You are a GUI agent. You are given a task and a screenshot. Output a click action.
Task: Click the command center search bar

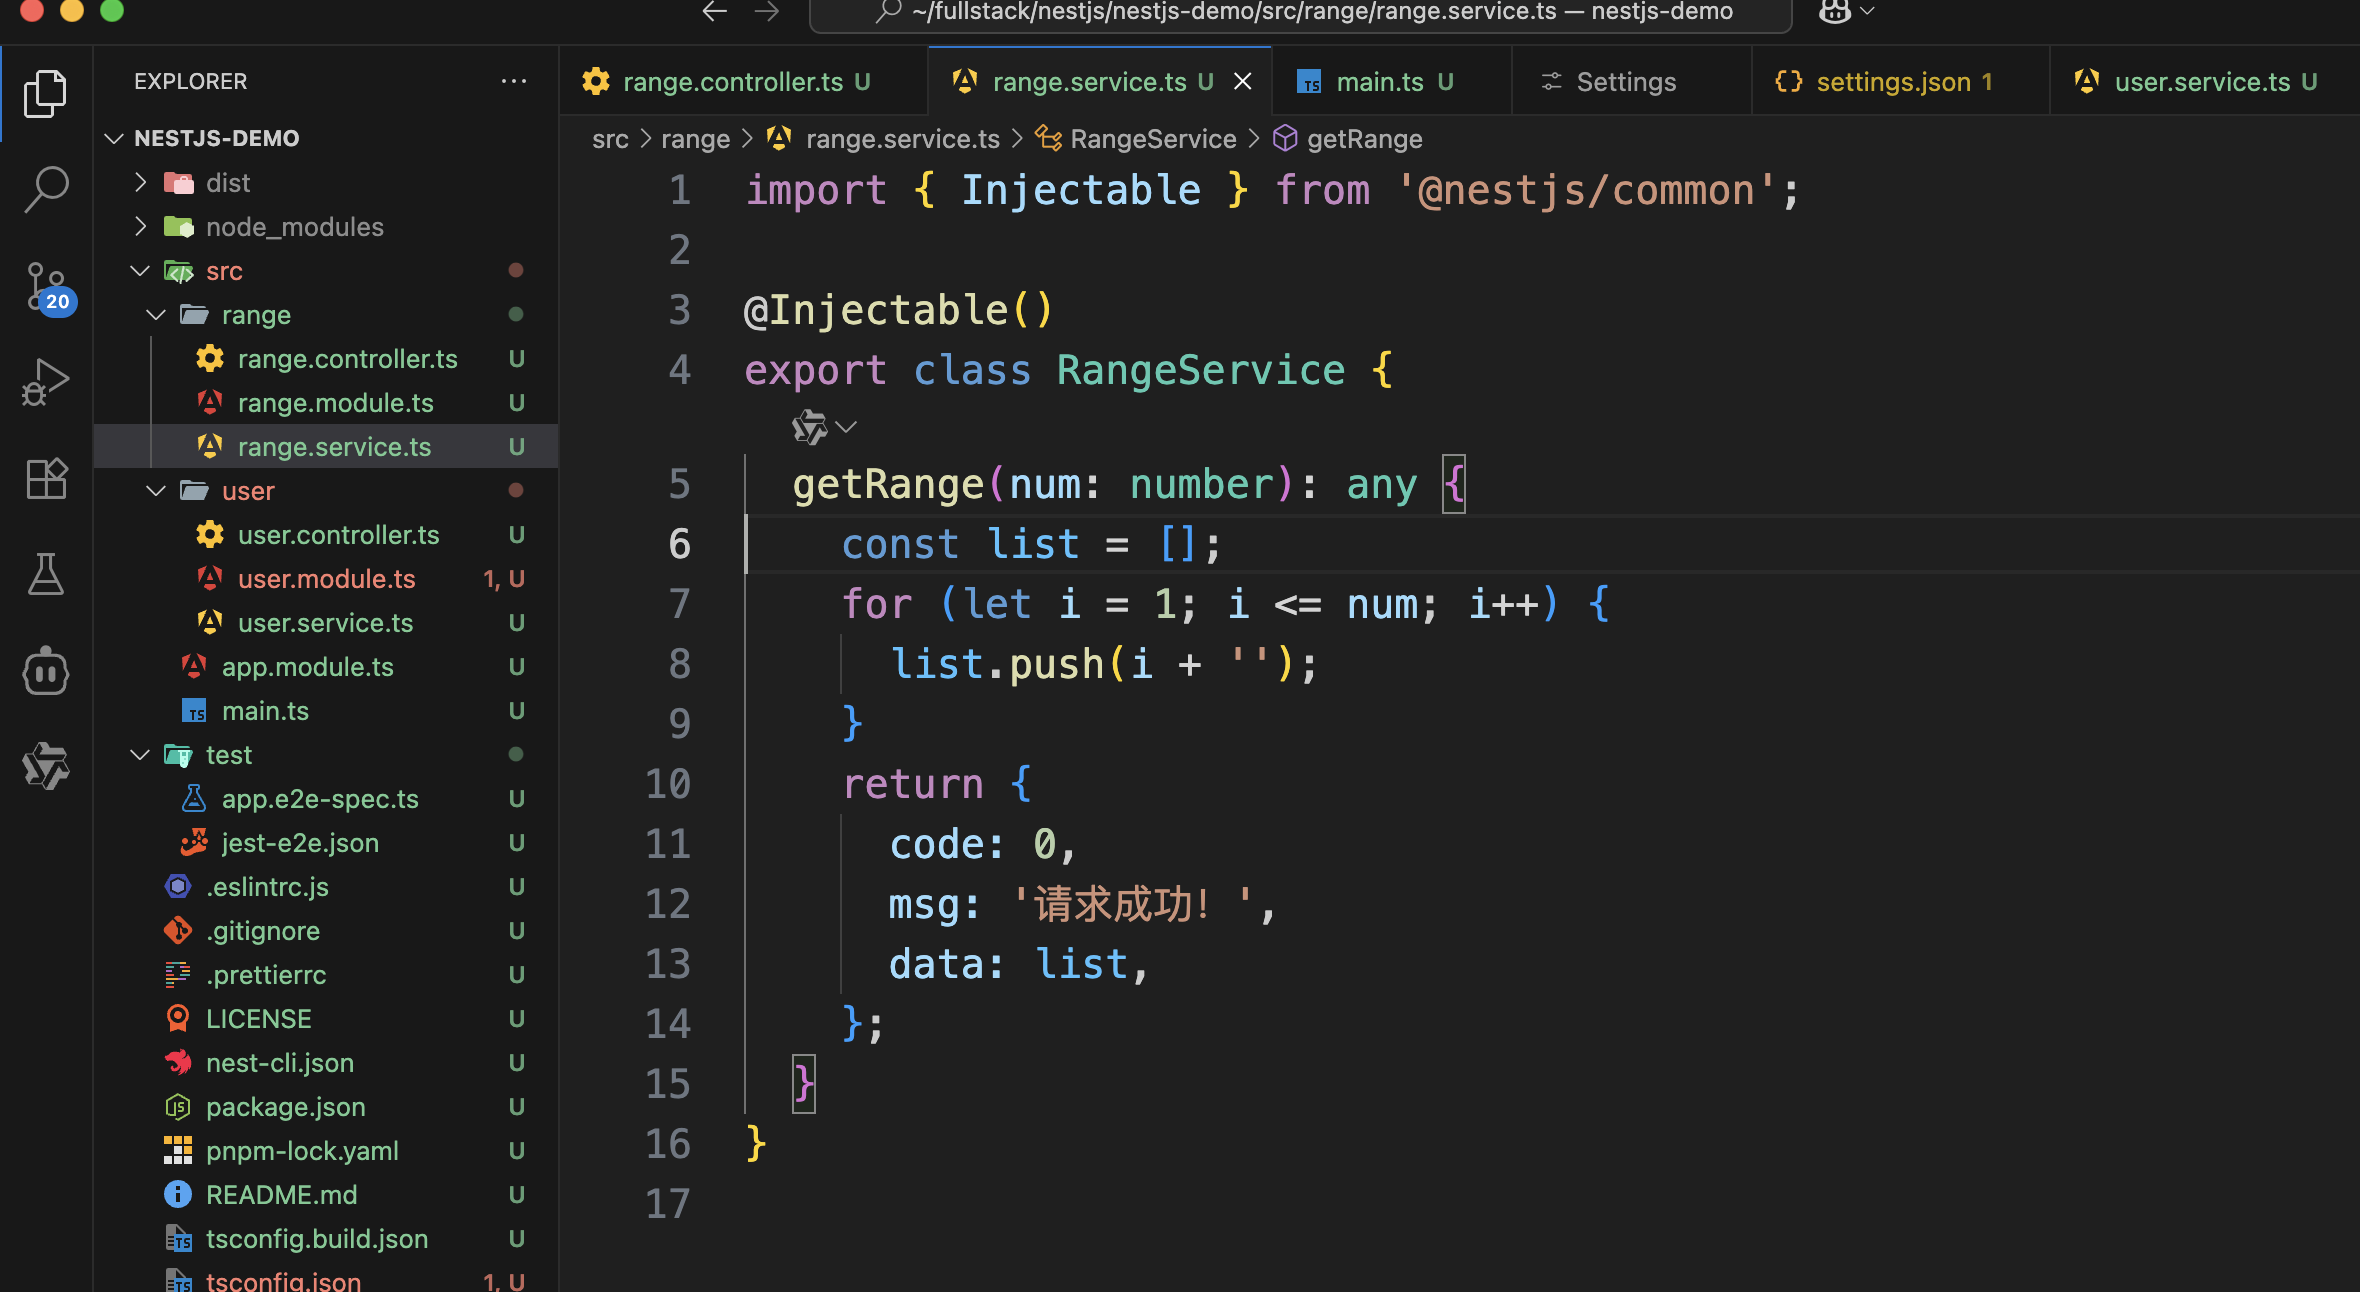tap(1300, 13)
